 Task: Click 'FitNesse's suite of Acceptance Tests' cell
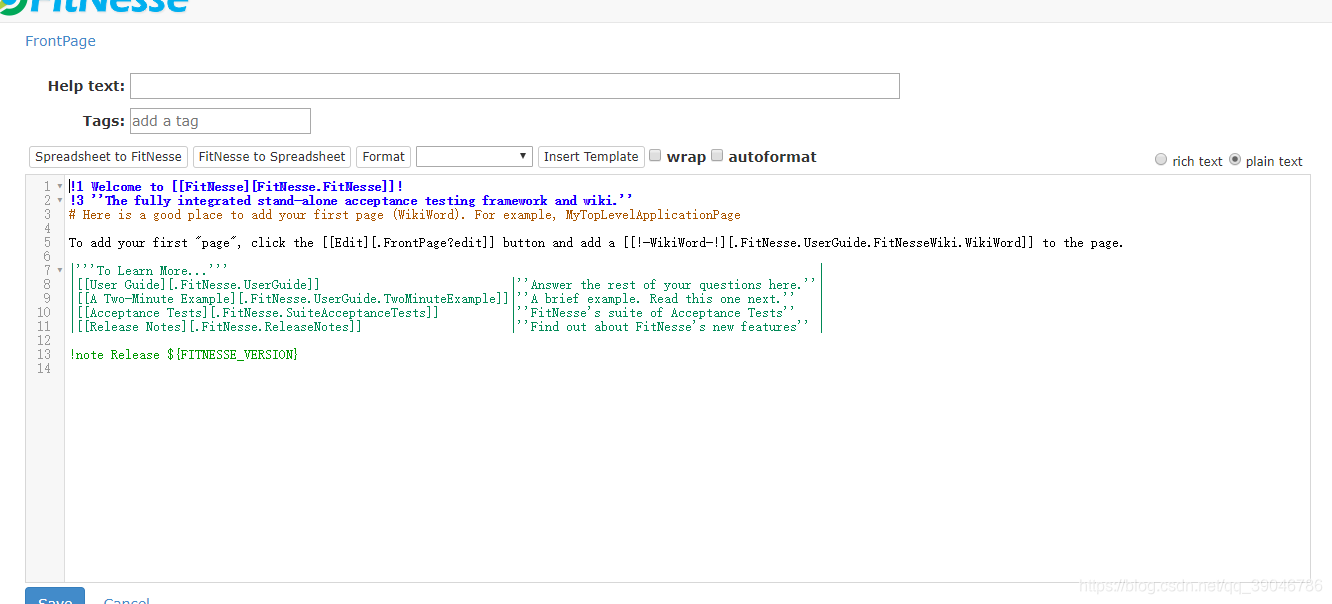(x=655, y=313)
